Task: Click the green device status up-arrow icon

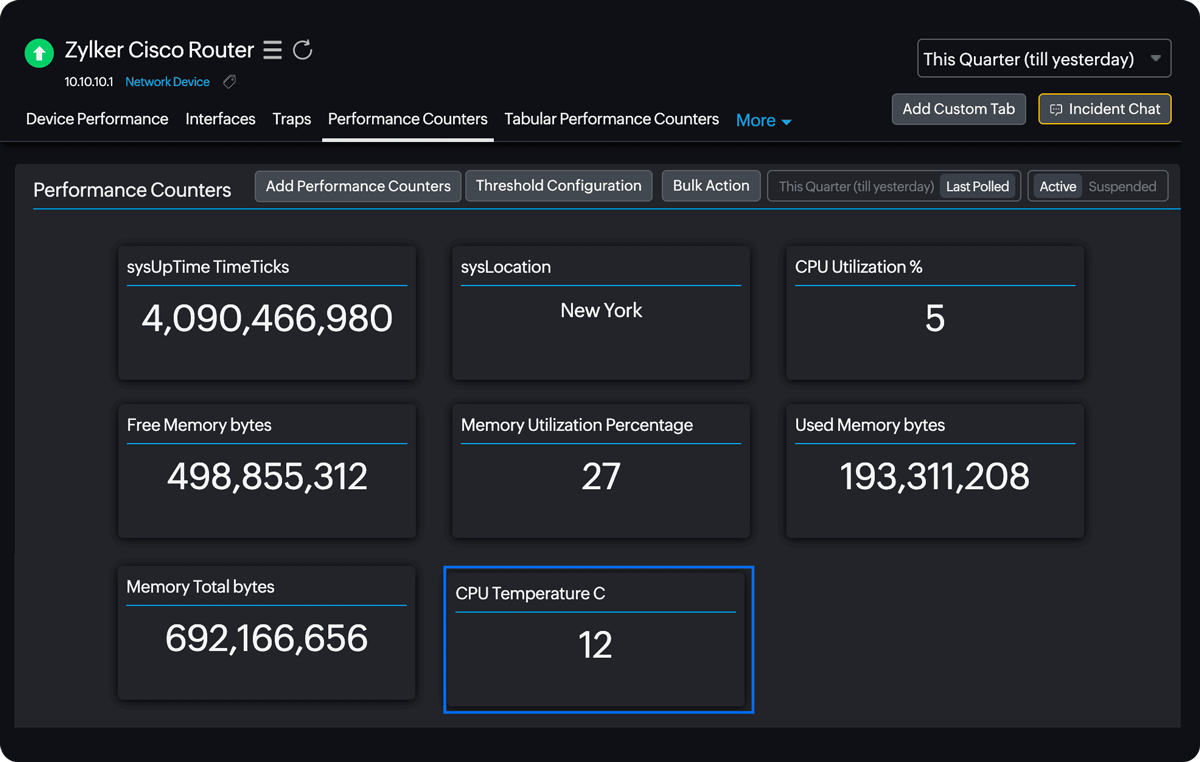Action: tap(39, 53)
